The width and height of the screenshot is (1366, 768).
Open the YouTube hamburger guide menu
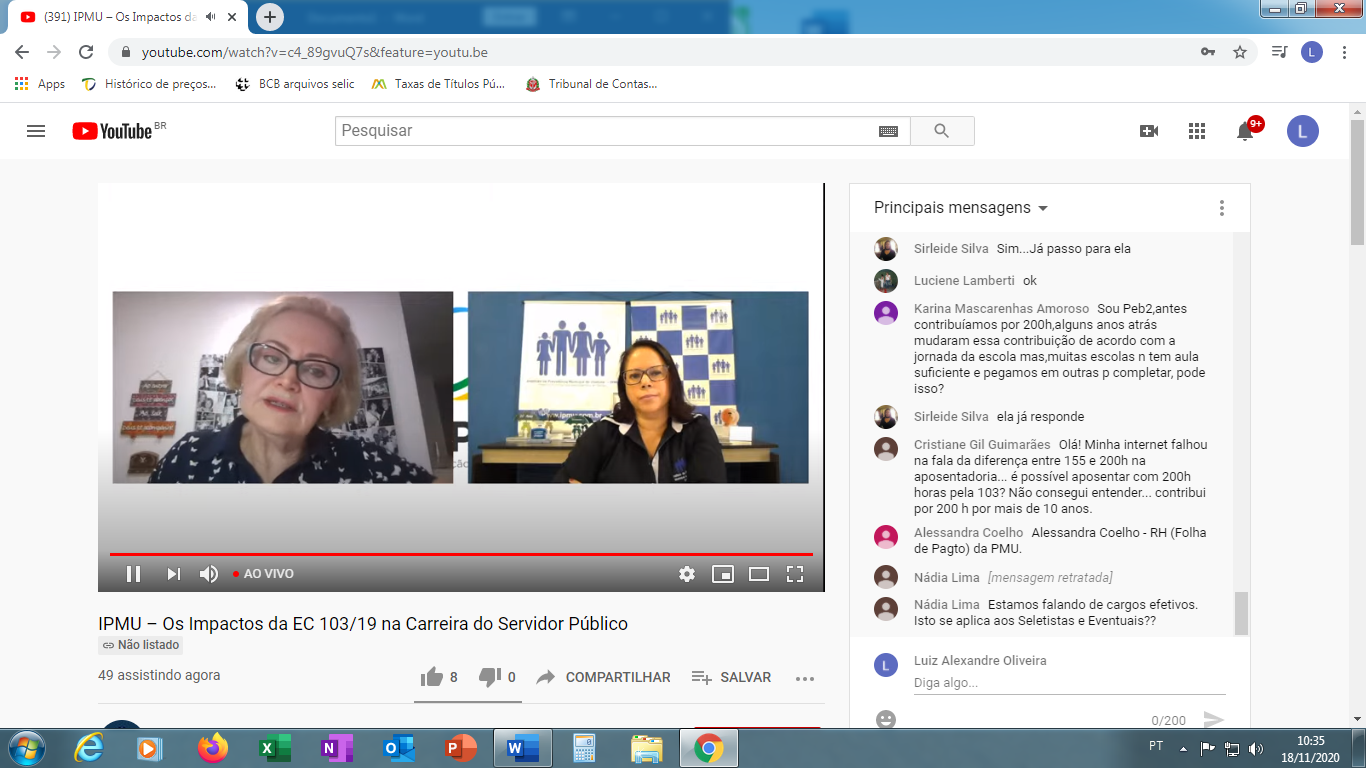[36, 131]
